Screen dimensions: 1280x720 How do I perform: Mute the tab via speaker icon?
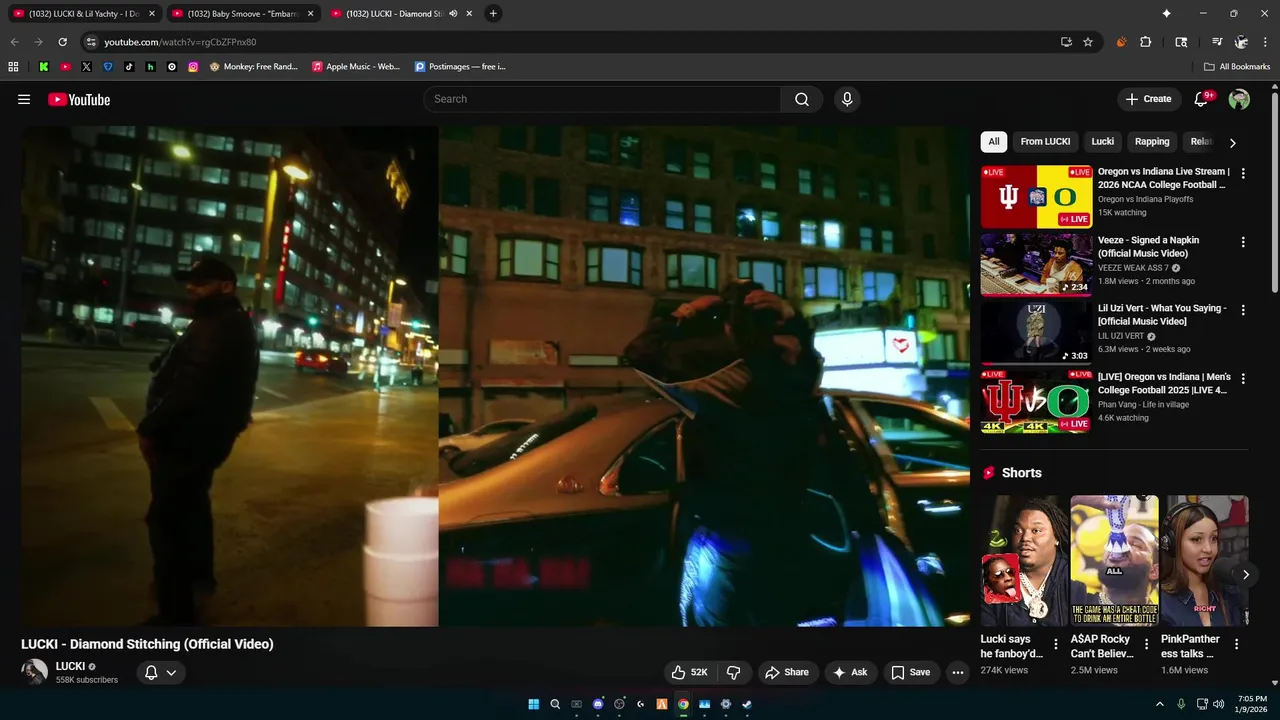pyautogui.click(x=453, y=14)
